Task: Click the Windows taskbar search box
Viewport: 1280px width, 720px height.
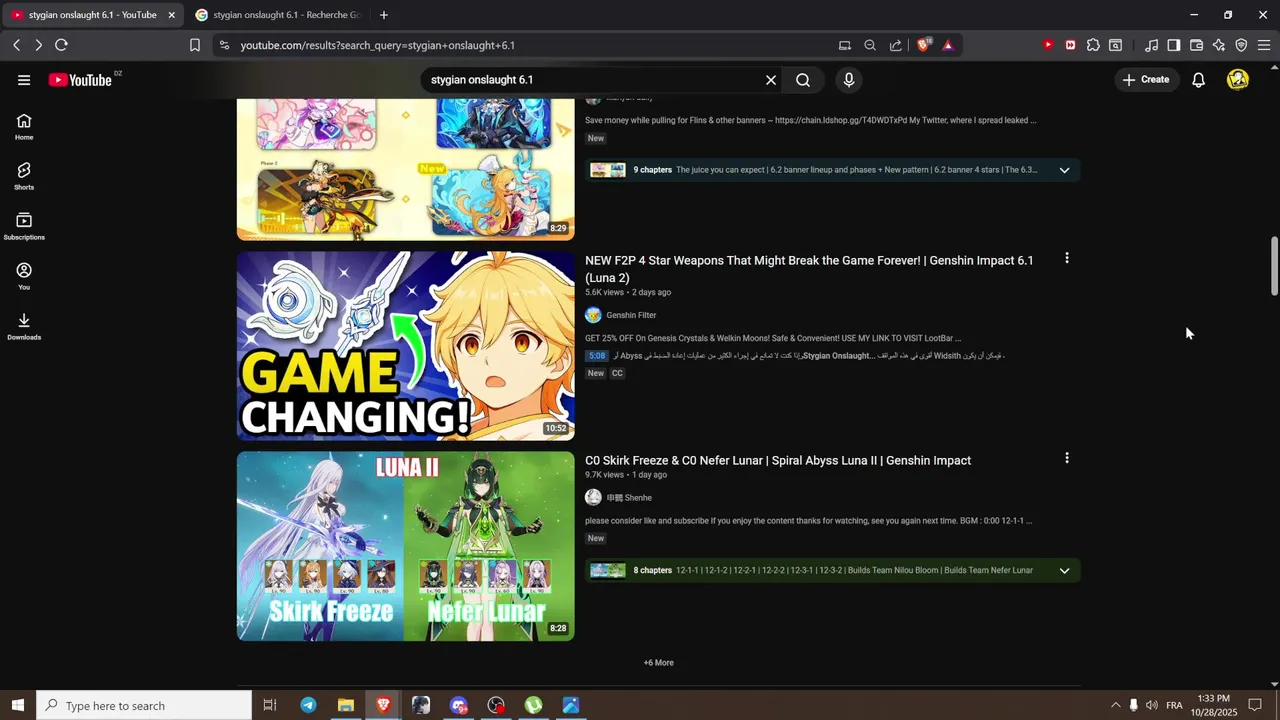Action: point(144,705)
